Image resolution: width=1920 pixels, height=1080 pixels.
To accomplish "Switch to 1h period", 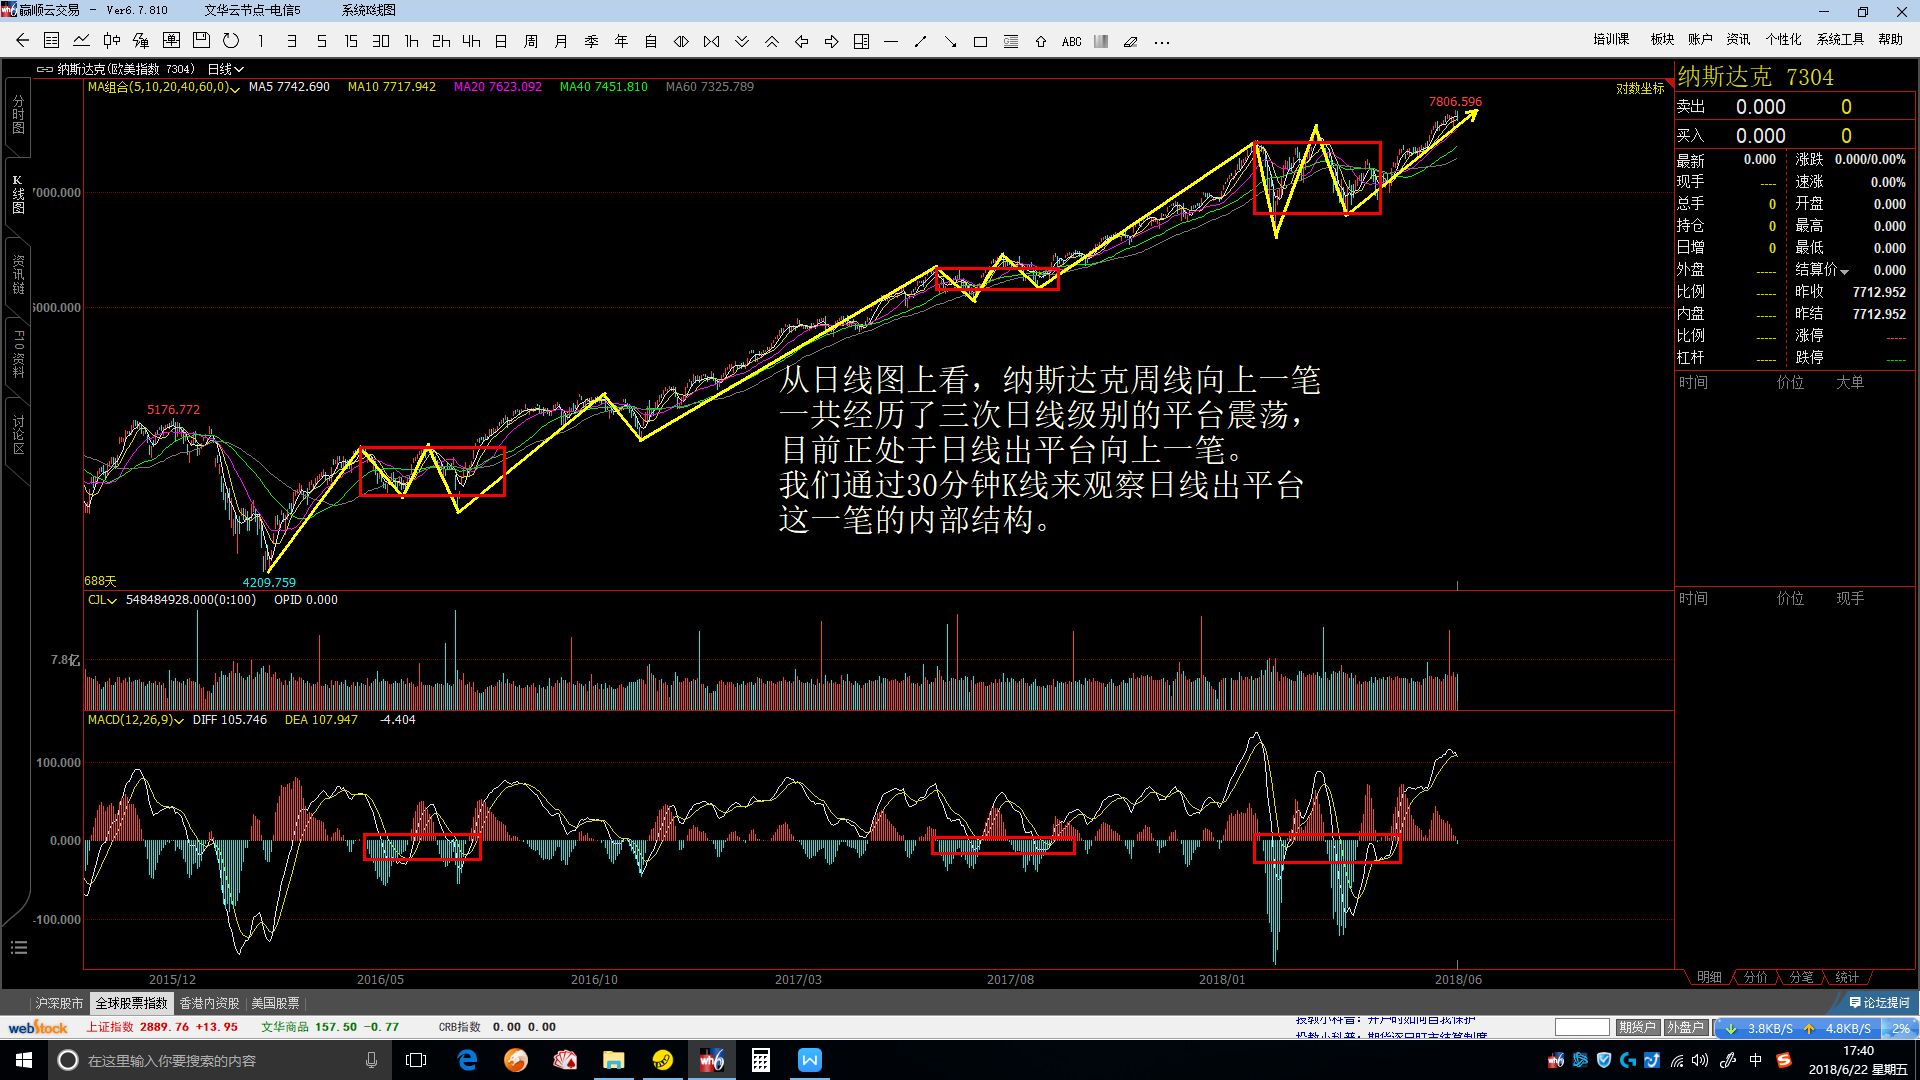I will tap(411, 41).
